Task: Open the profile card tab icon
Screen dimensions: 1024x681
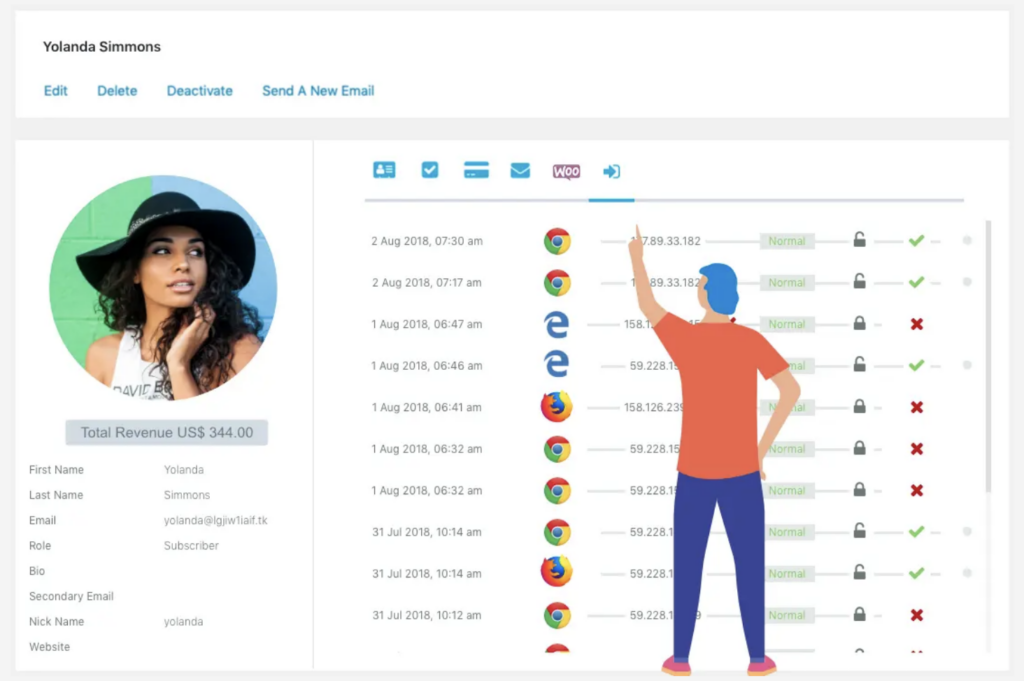Action: click(x=384, y=171)
